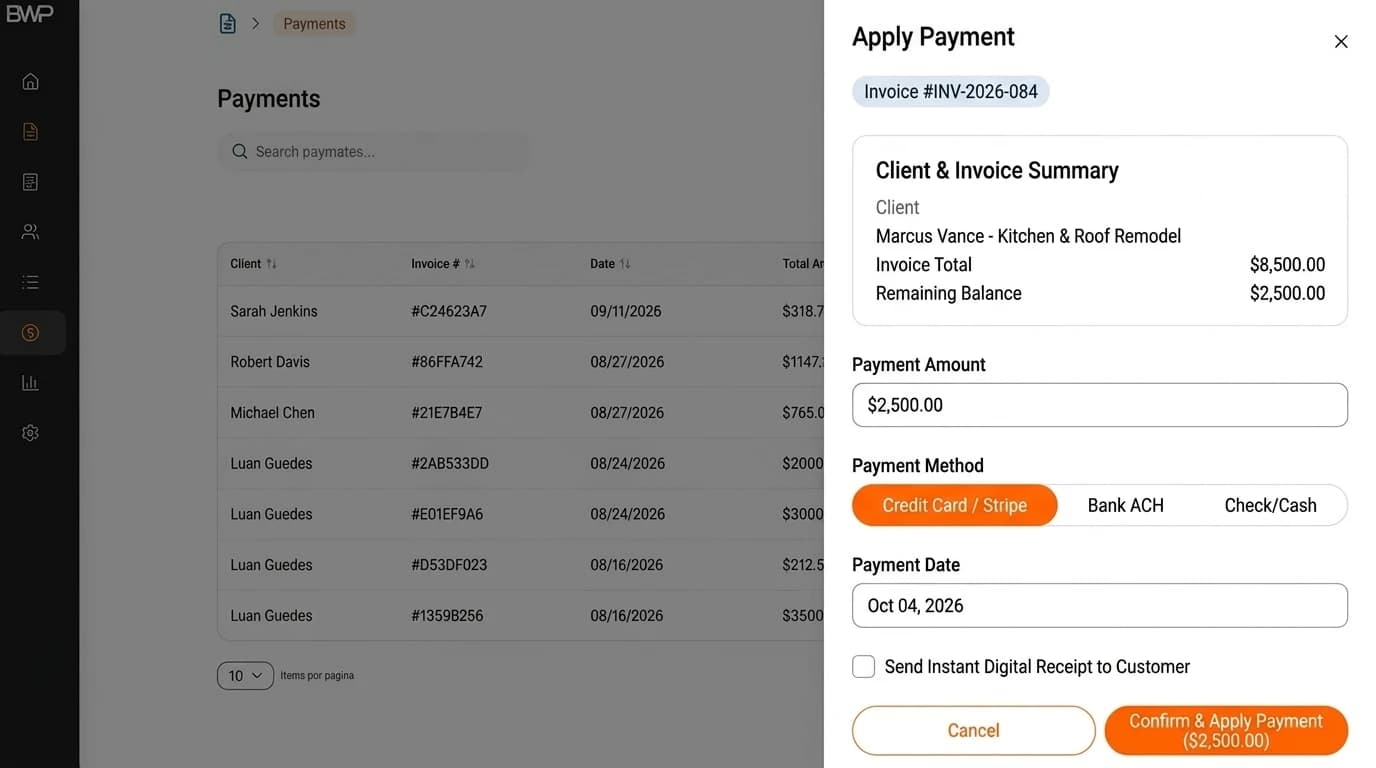Select Credit Card / Stripe payment method

[955, 505]
